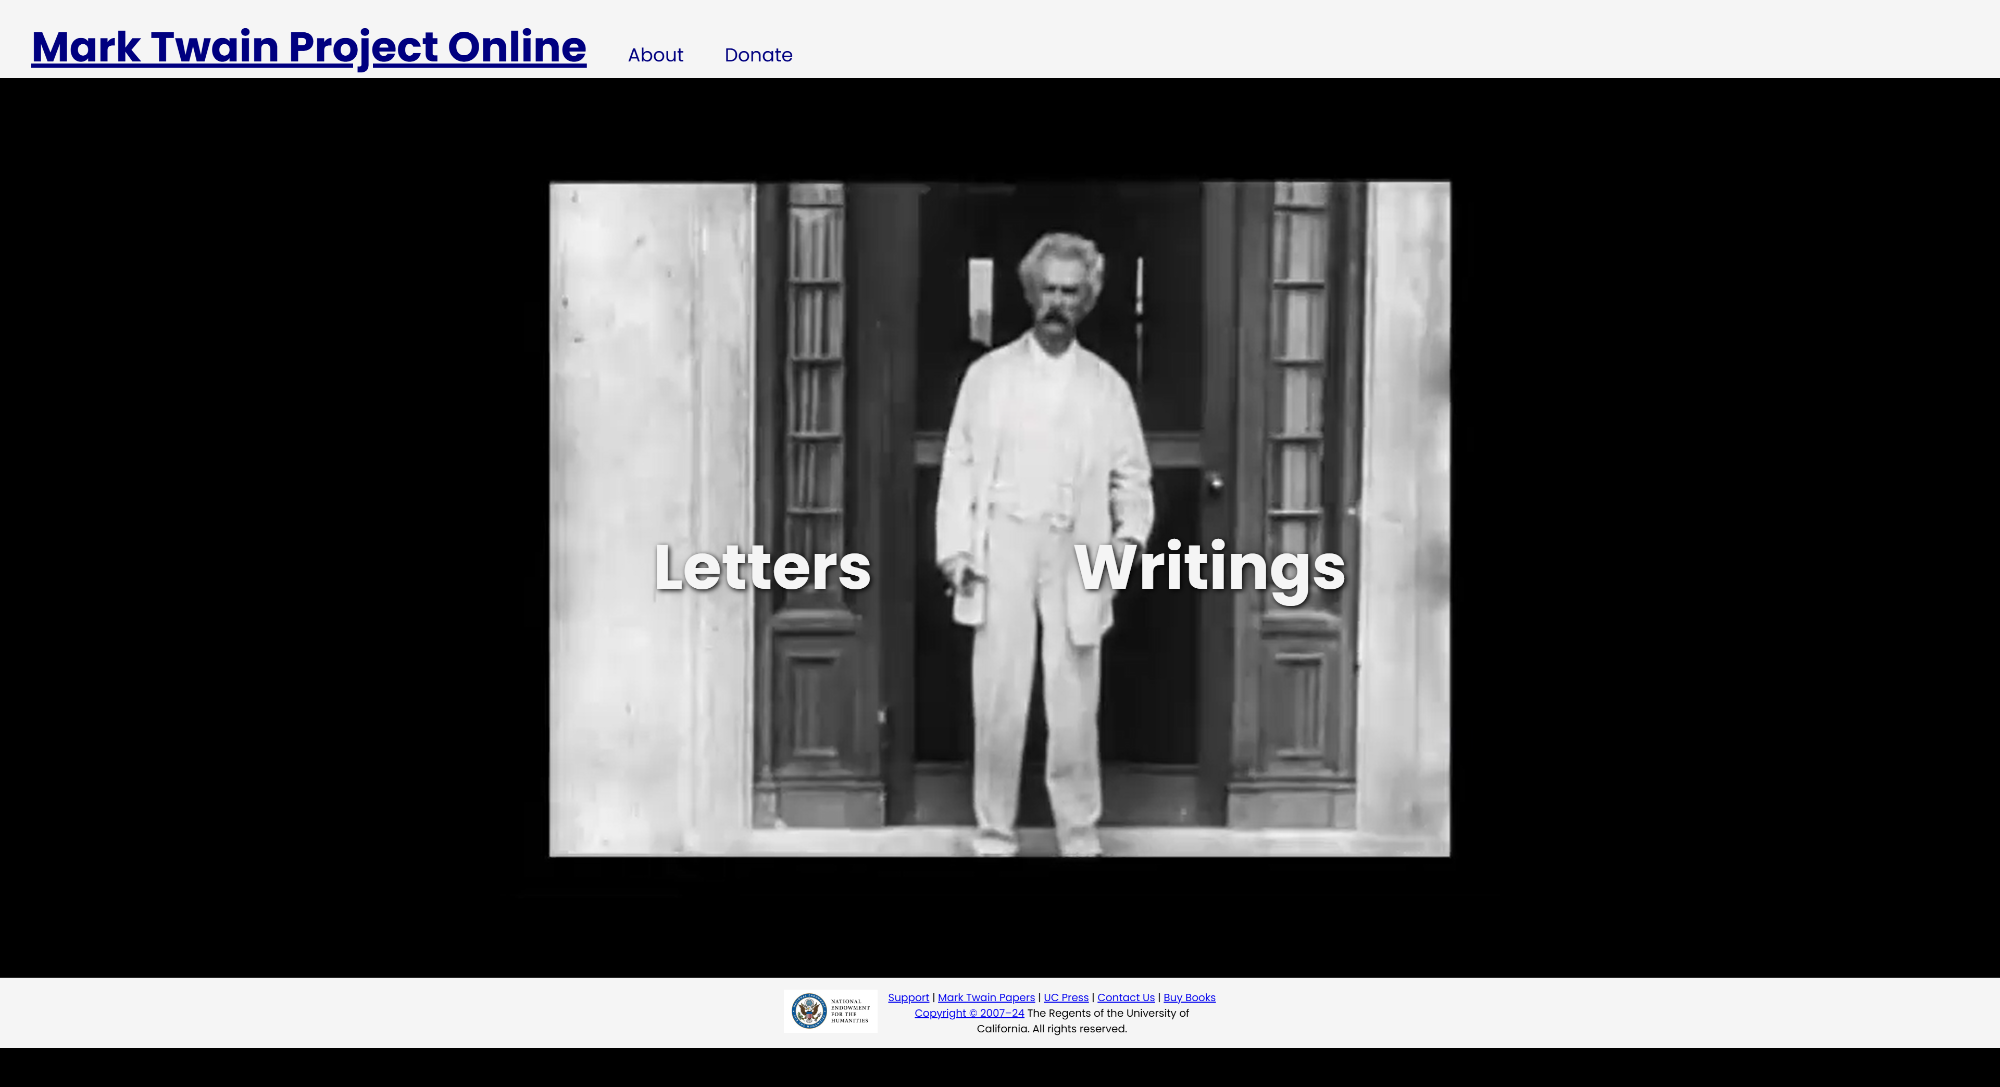Open the Copyright © 2007–24 link
2000x1087 pixels.
point(969,1013)
